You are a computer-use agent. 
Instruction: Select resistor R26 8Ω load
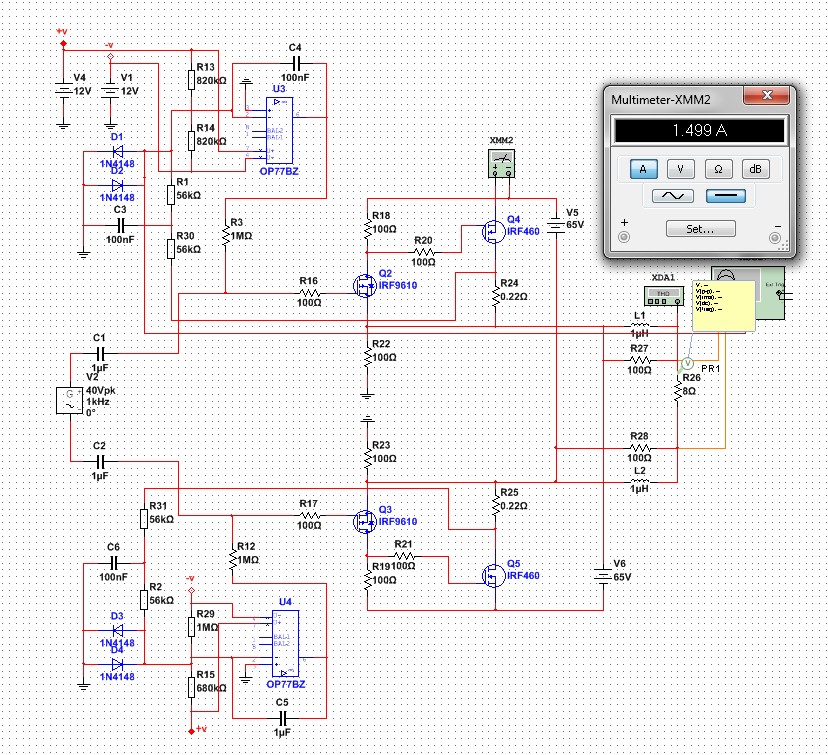(678, 392)
